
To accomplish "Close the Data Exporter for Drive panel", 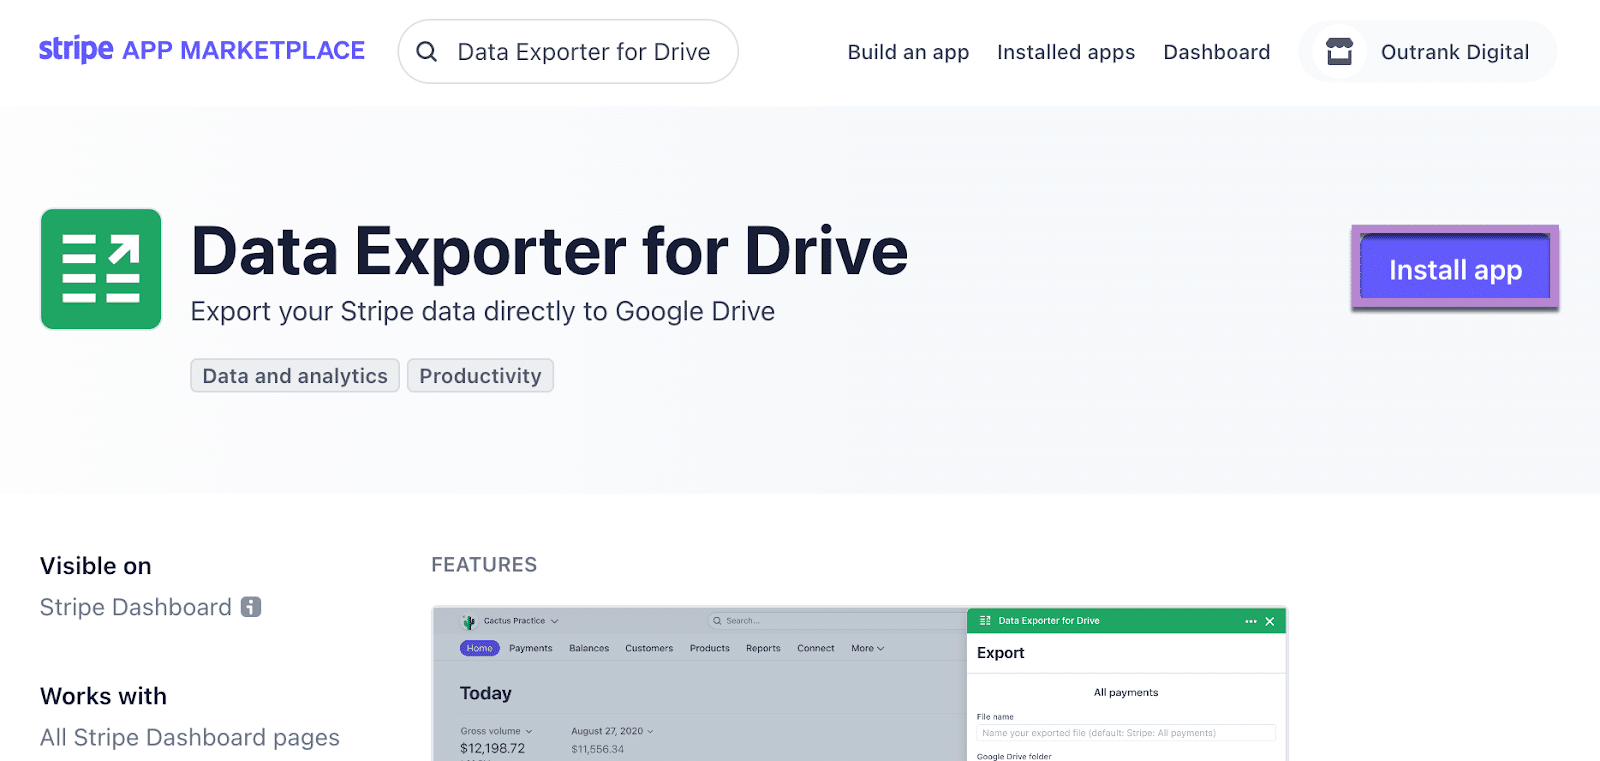I will tap(1270, 621).
